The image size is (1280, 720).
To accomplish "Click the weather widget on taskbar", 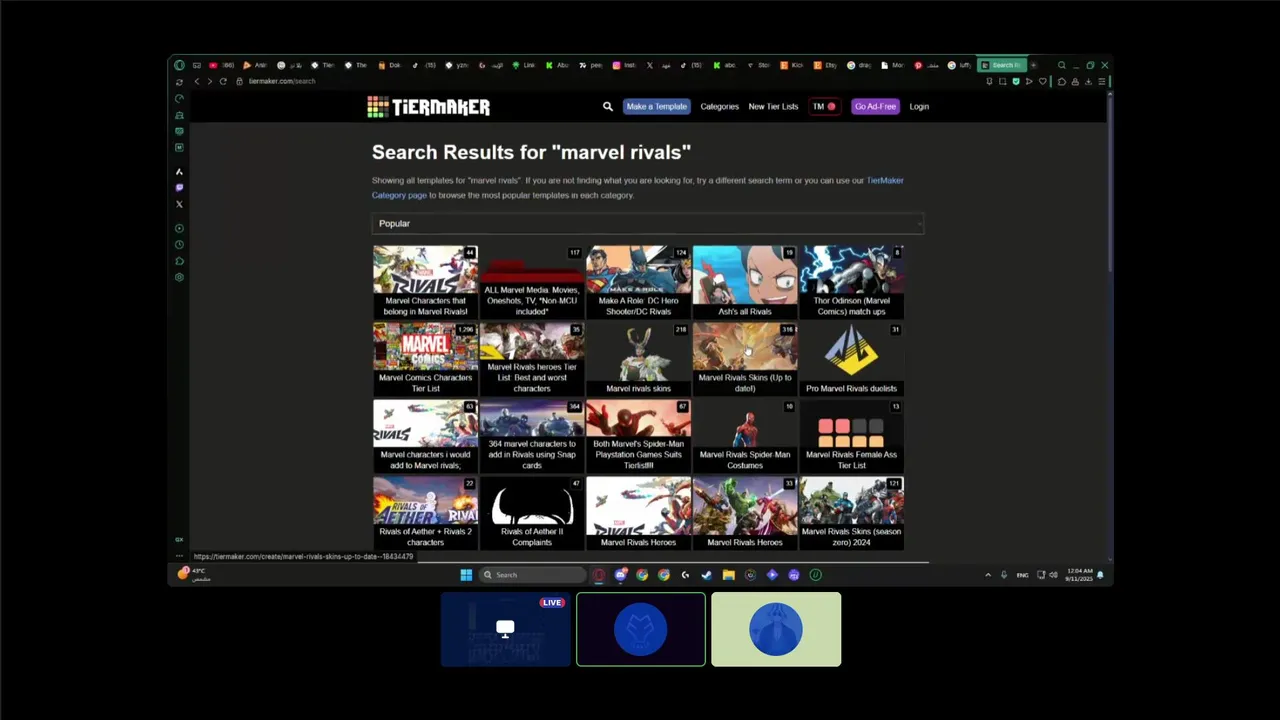I will point(194,574).
